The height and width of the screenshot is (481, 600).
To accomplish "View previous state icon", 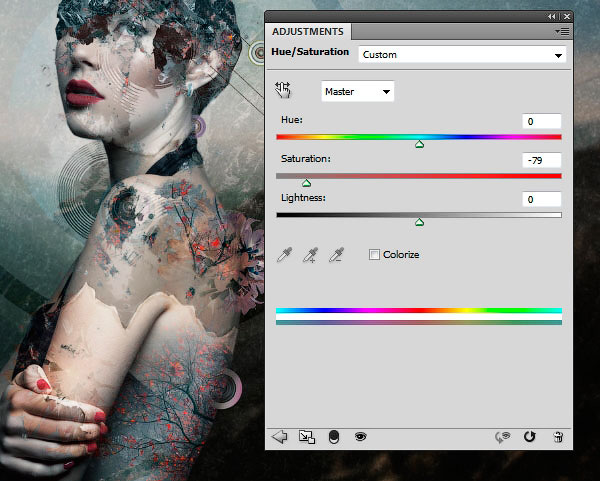I will (x=502, y=437).
